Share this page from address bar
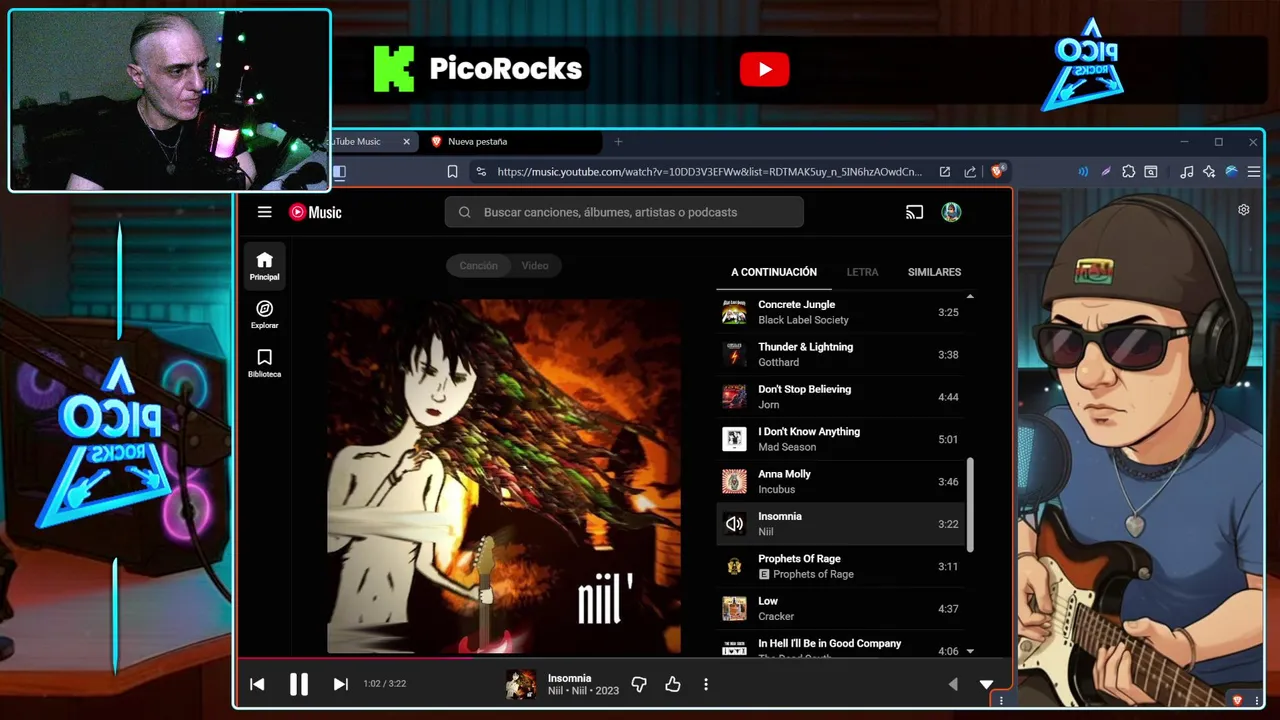This screenshot has height=720, width=1280. click(970, 172)
